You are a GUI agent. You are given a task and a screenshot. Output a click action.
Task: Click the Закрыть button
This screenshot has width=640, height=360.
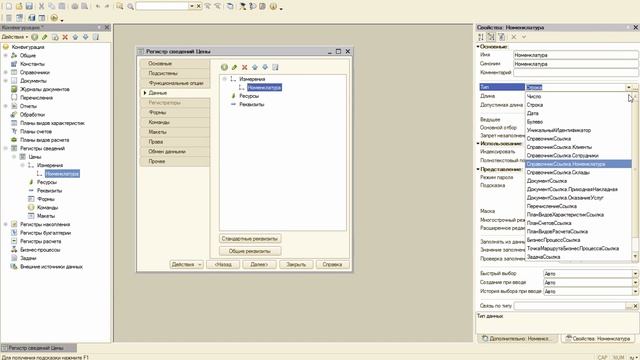[296, 264]
